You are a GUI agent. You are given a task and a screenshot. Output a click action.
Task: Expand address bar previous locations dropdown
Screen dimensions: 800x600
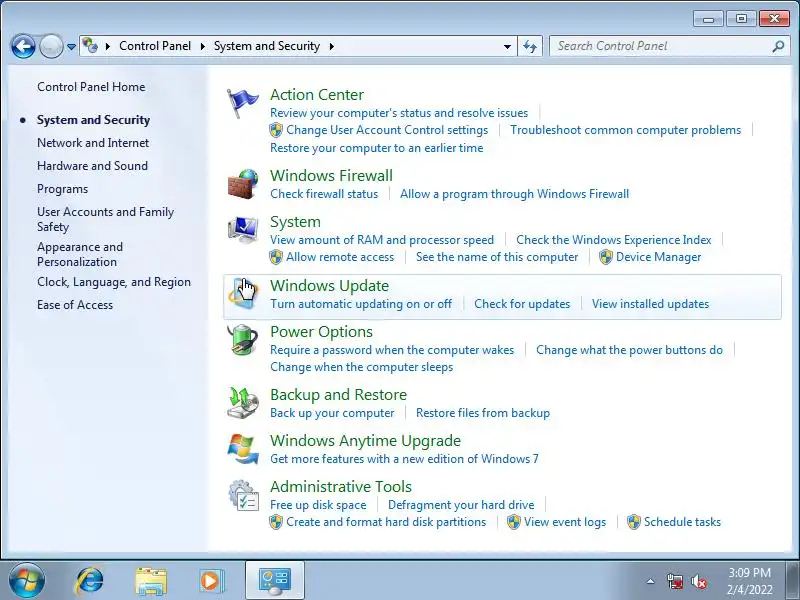tap(507, 46)
